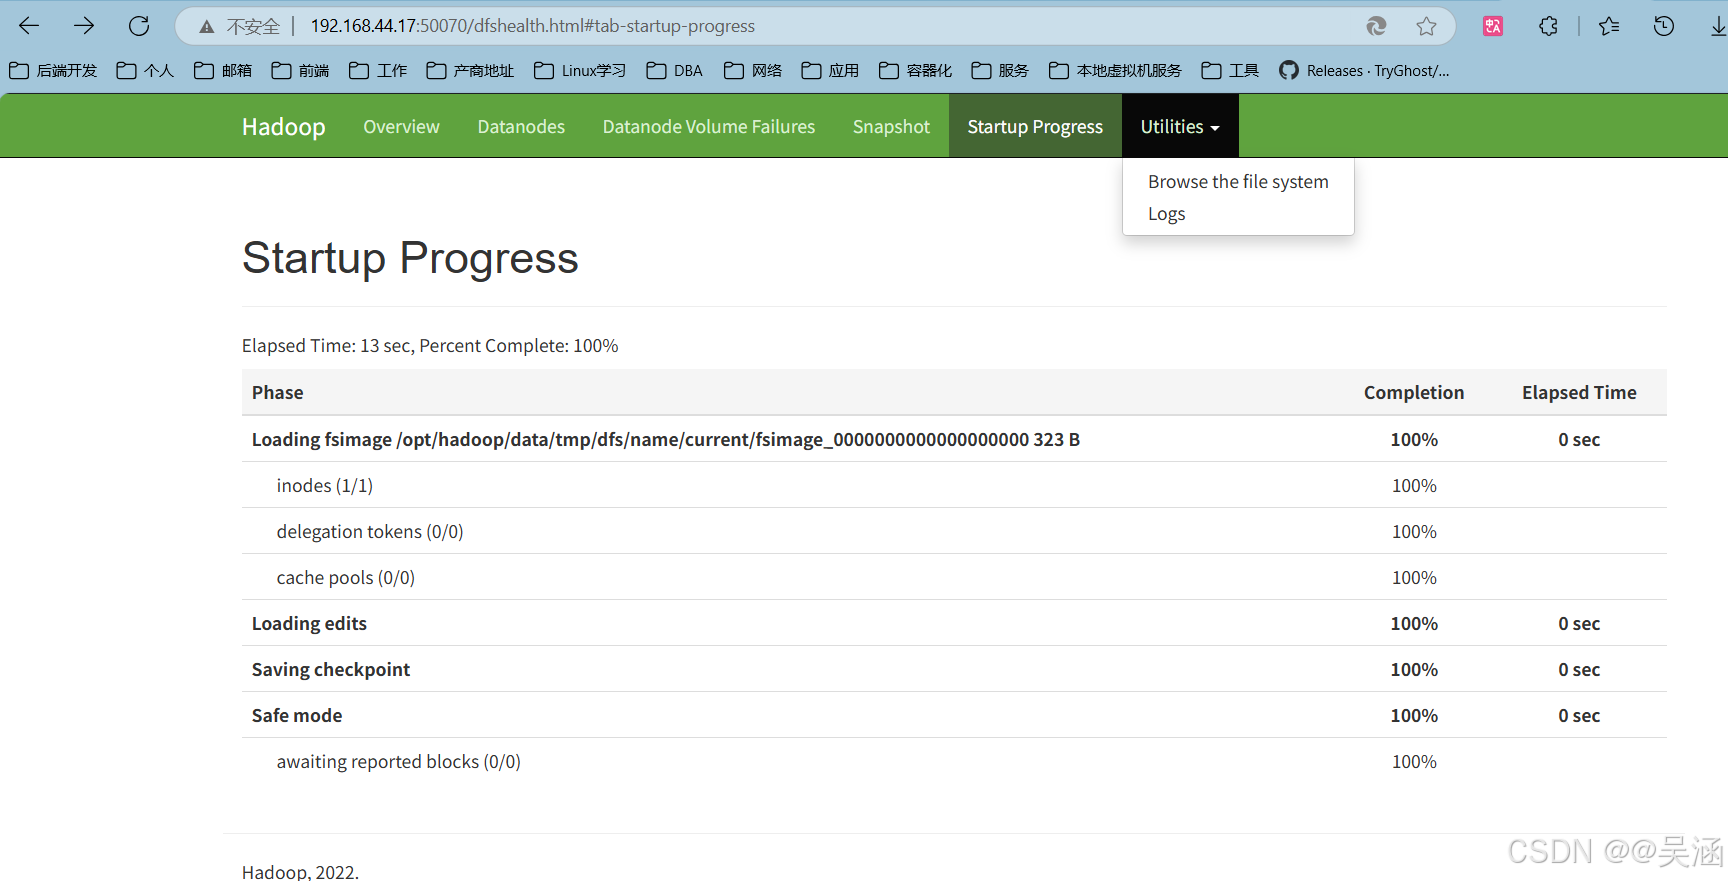Click the Edge read-aloud icon in address bar
1728x881 pixels.
(x=1377, y=26)
